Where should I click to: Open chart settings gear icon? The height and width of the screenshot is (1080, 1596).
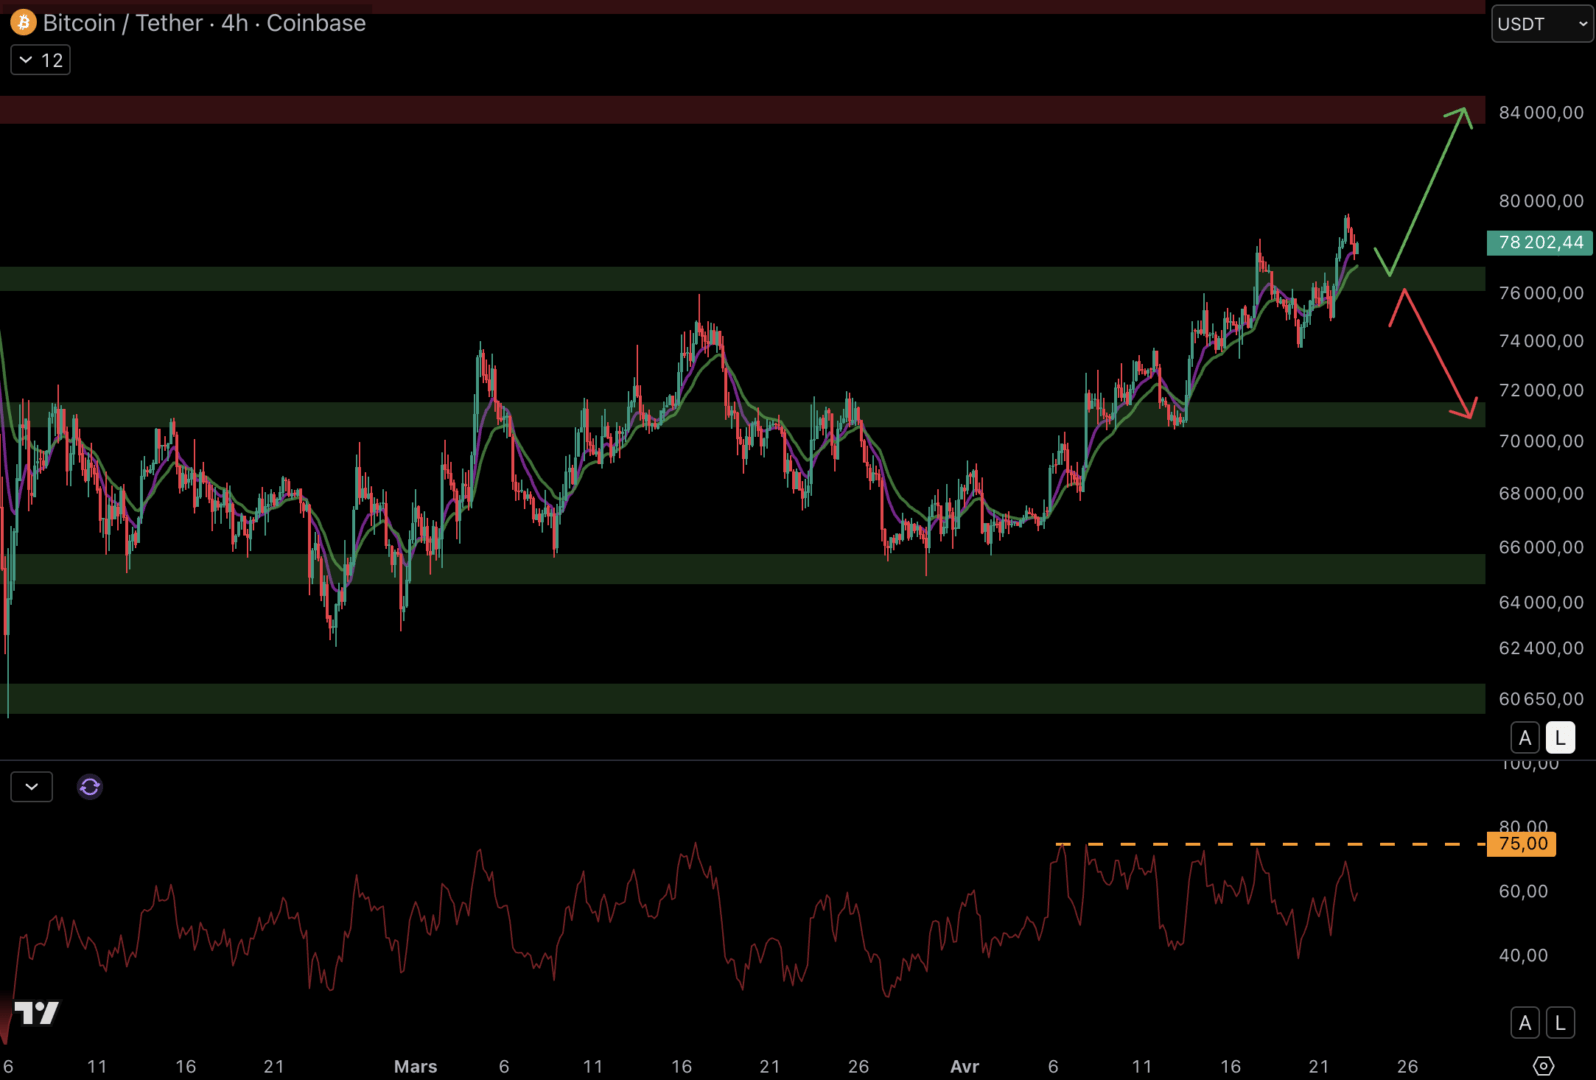point(1543,1066)
